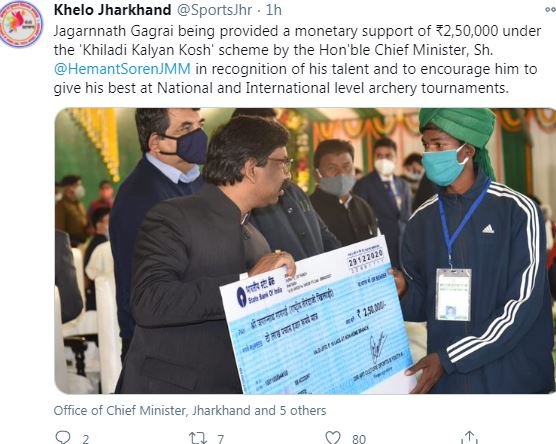The width and height of the screenshot is (556, 444).
Task: Click the 'and 5 others' tagged text
Action: coord(290,411)
